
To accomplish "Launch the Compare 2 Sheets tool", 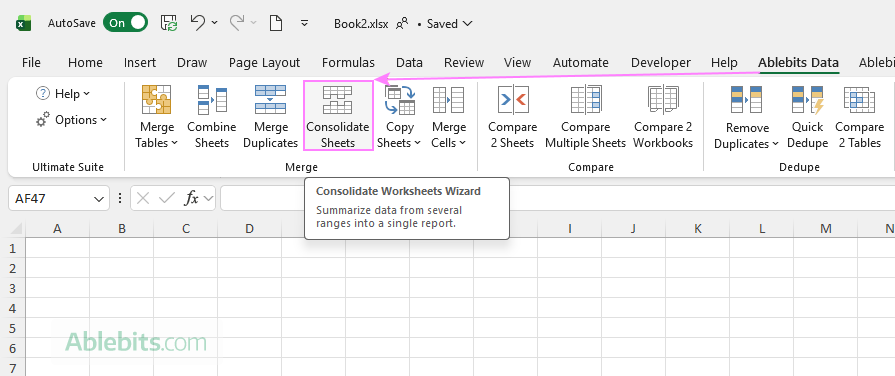I will (x=513, y=117).
